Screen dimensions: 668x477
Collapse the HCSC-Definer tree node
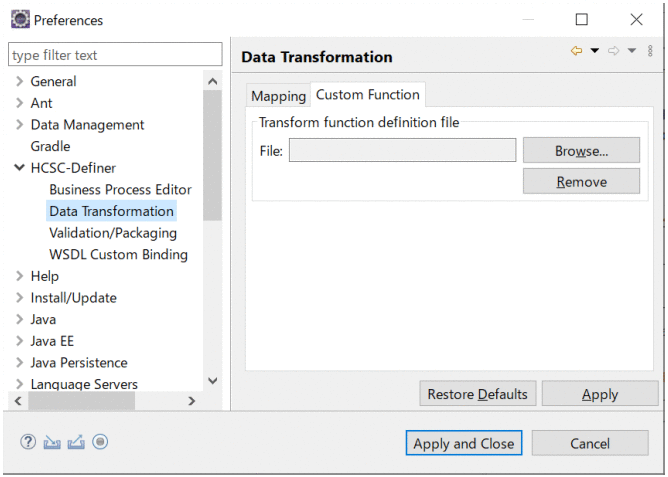click(x=19, y=168)
